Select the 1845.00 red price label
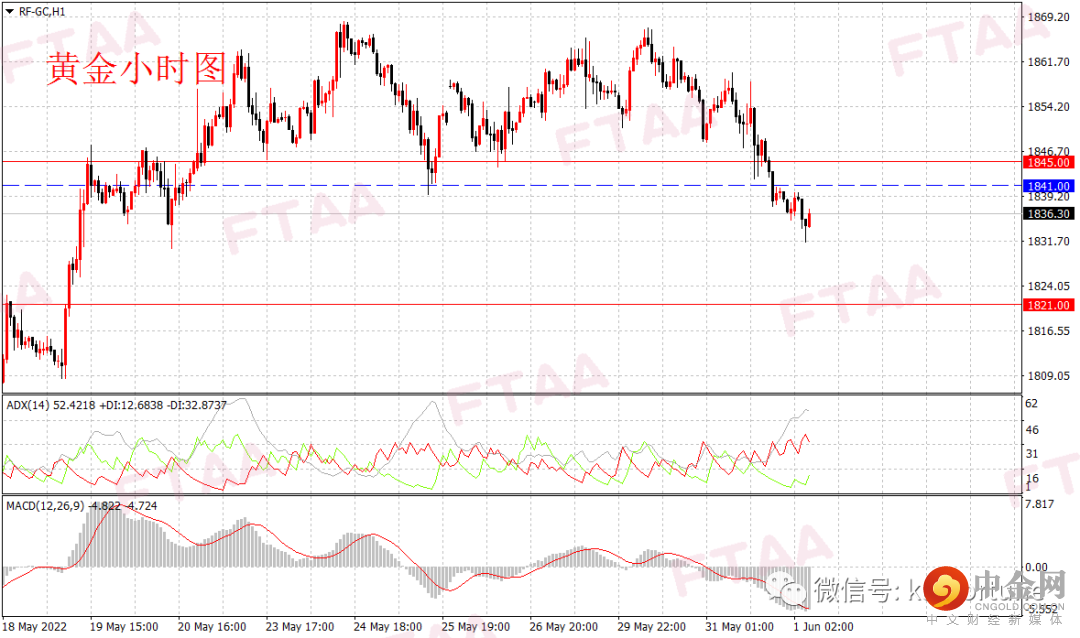This screenshot has width=1080, height=638. coord(1048,163)
